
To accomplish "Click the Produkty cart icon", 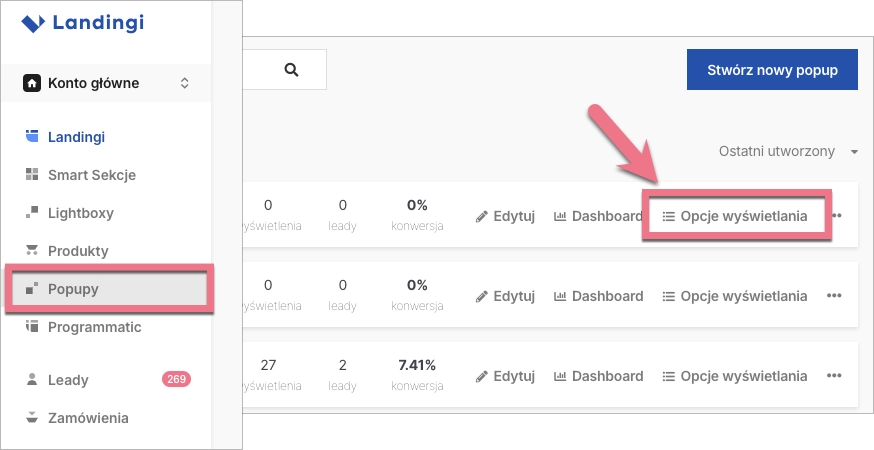I will point(32,251).
